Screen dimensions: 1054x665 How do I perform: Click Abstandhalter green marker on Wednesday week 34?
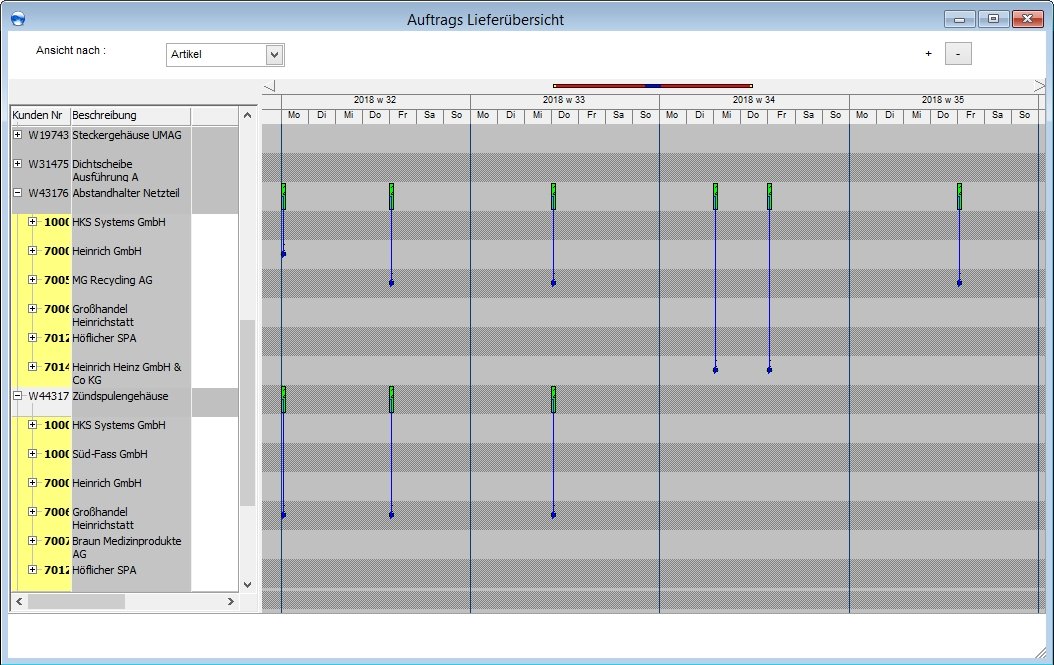715,196
